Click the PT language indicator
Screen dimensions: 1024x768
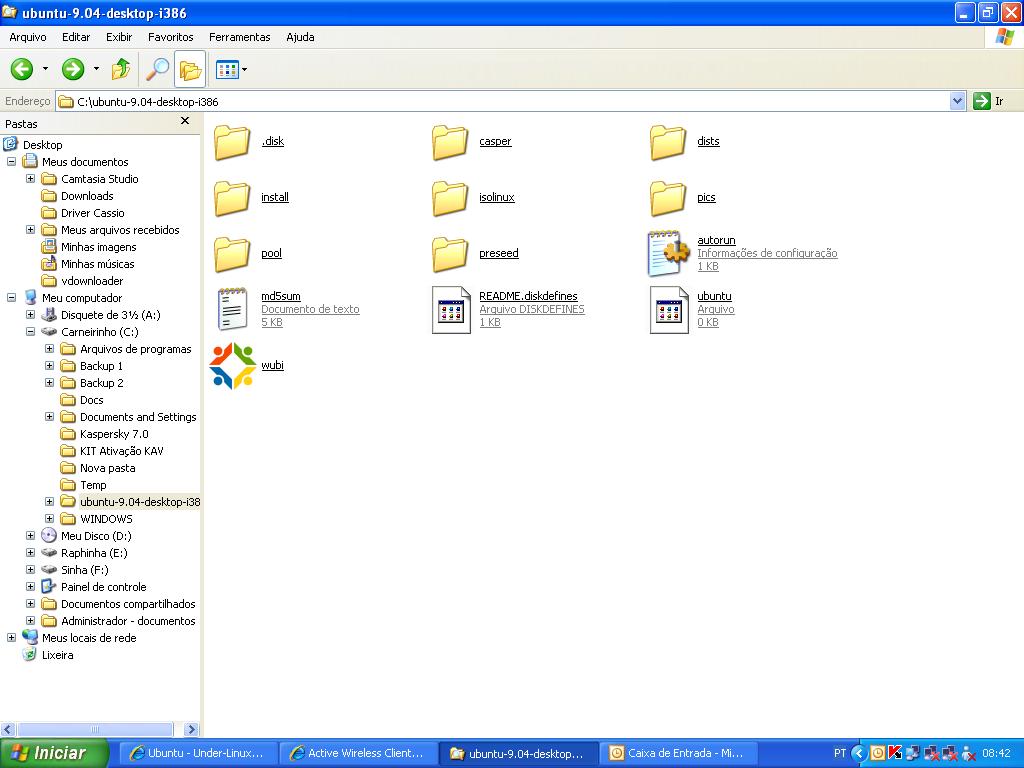840,753
